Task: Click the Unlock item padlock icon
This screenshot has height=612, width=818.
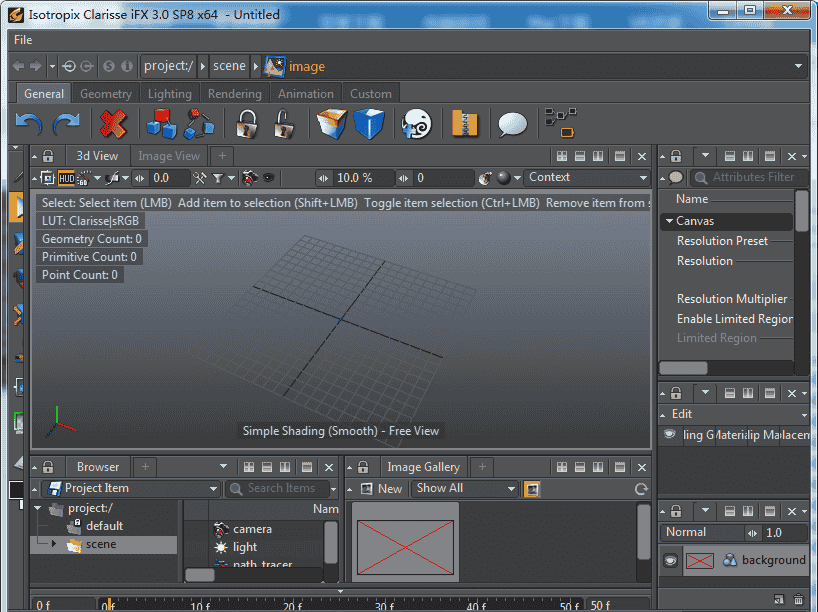Action: point(283,122)
